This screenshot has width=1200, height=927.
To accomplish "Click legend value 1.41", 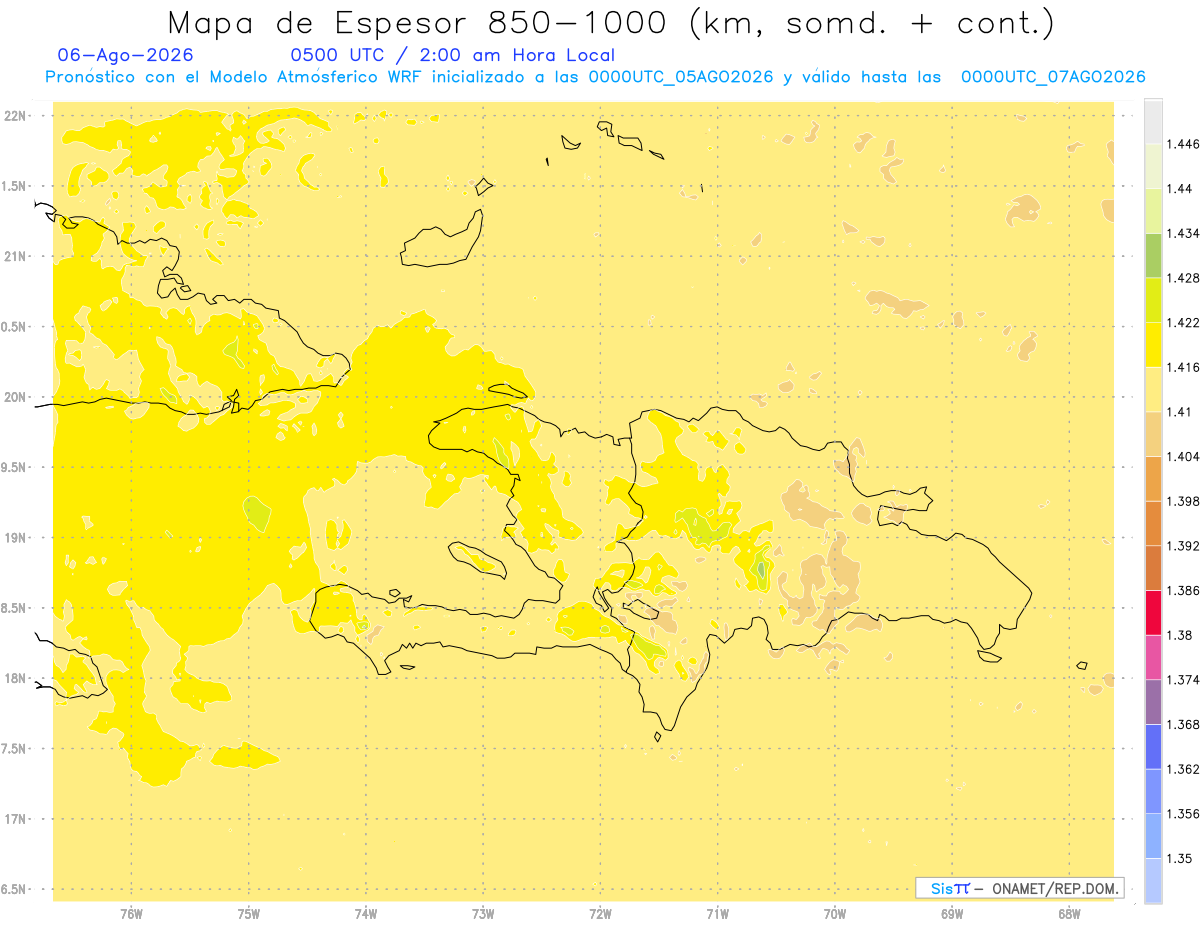I will 1179,412.
